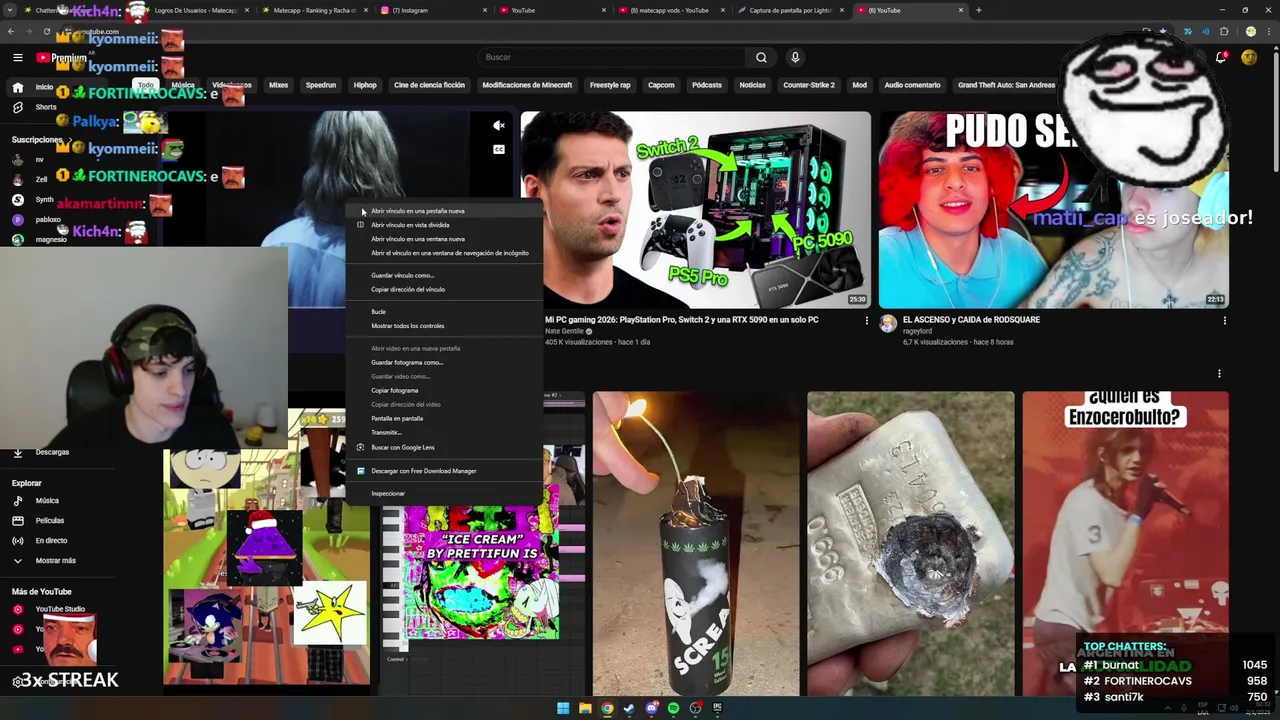Choose Copiar dirección del vínculo
Screen dimensions: 1280x720
pyautogui.click(x=445, y=289)
